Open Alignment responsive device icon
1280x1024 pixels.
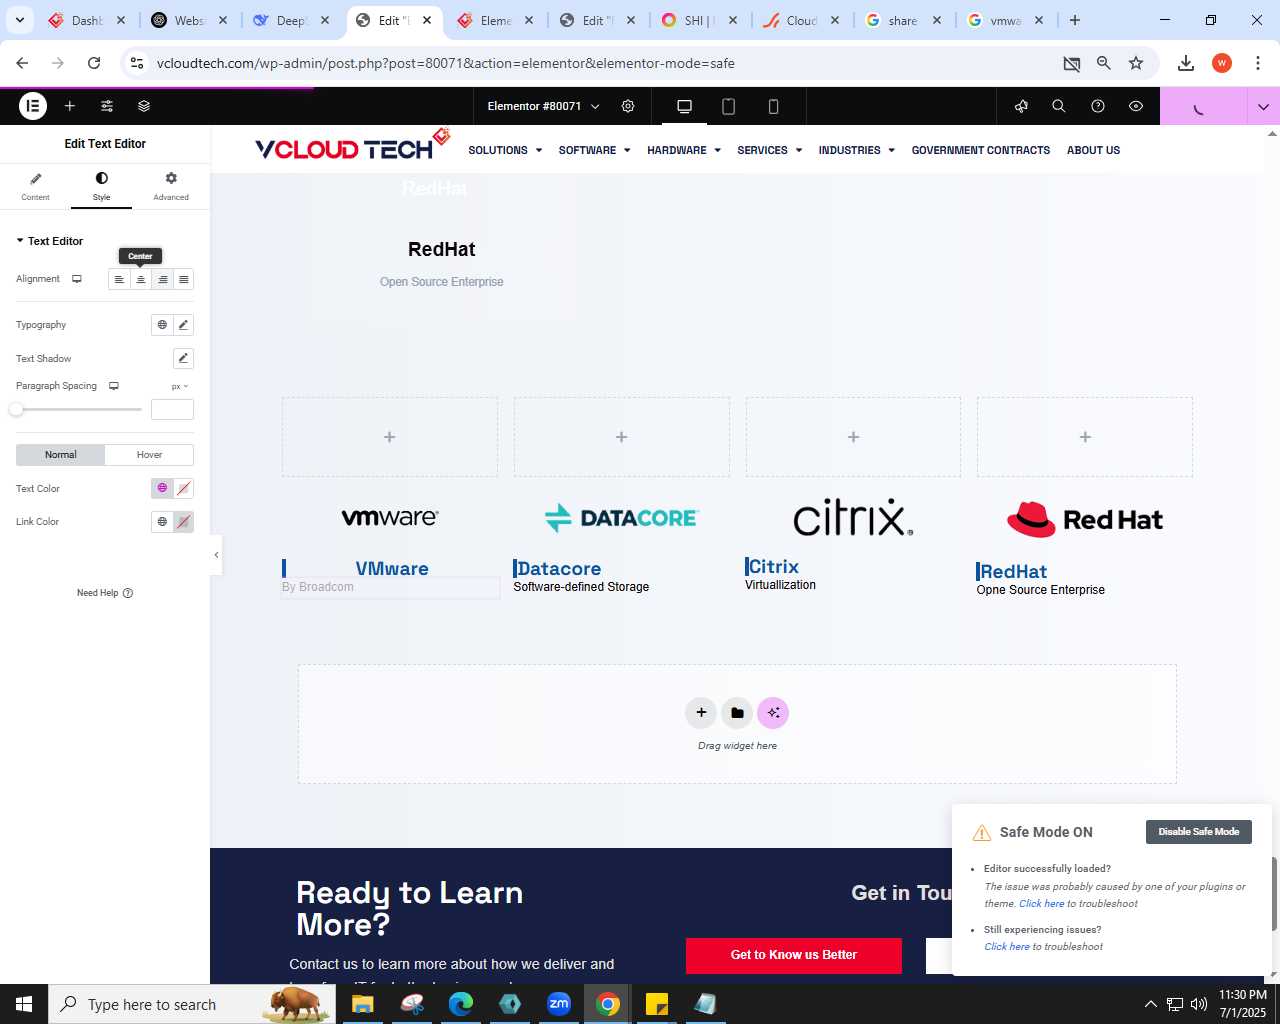(77, 279)
